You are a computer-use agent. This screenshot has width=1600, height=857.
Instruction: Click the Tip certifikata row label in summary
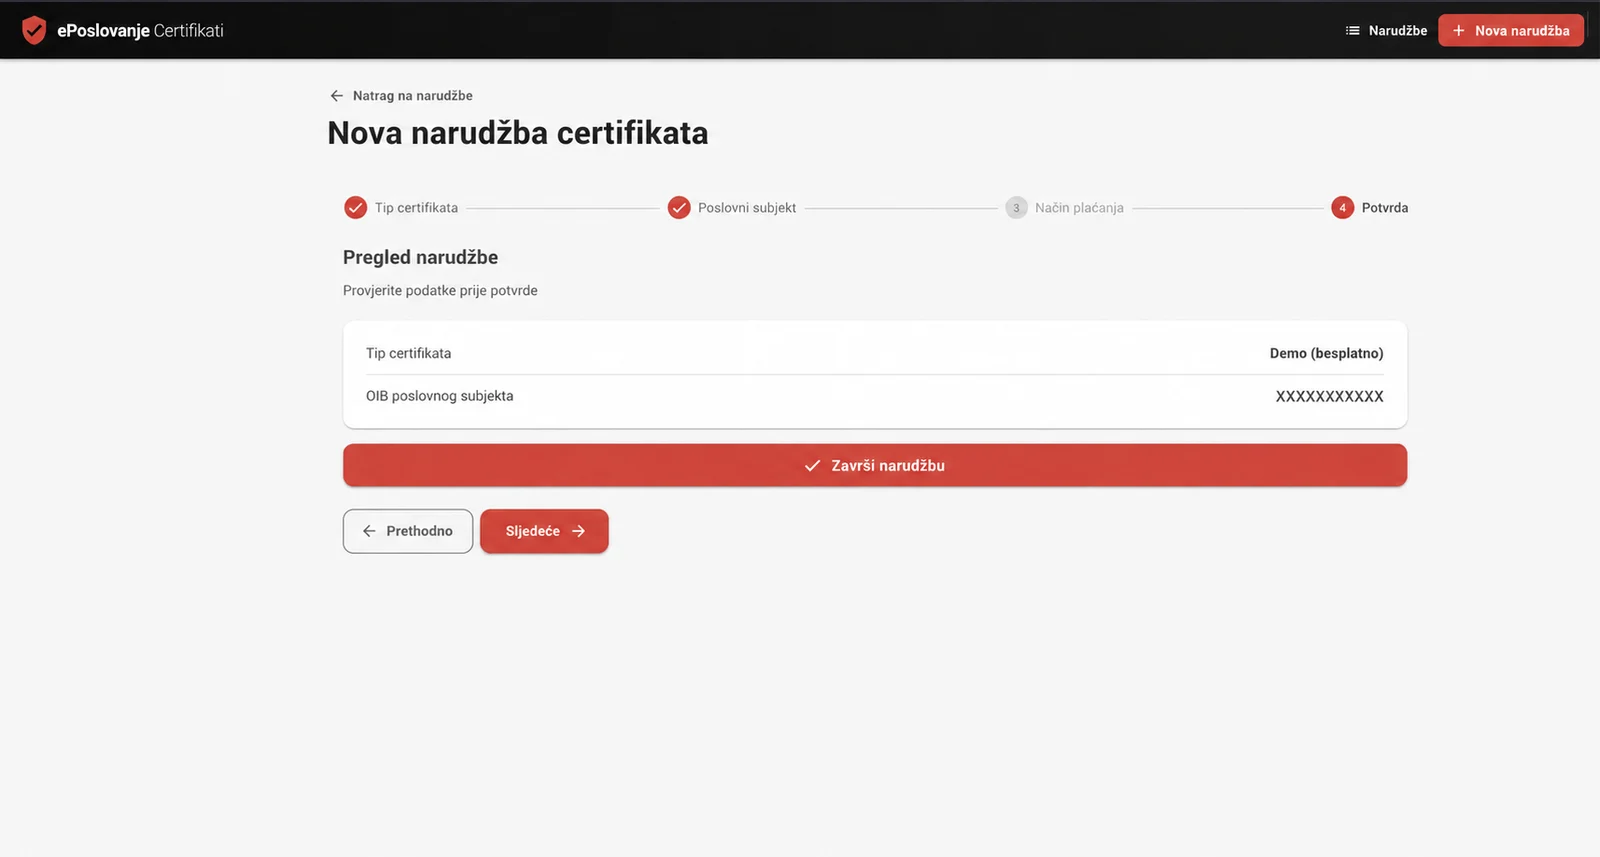(x=408, y=353)
